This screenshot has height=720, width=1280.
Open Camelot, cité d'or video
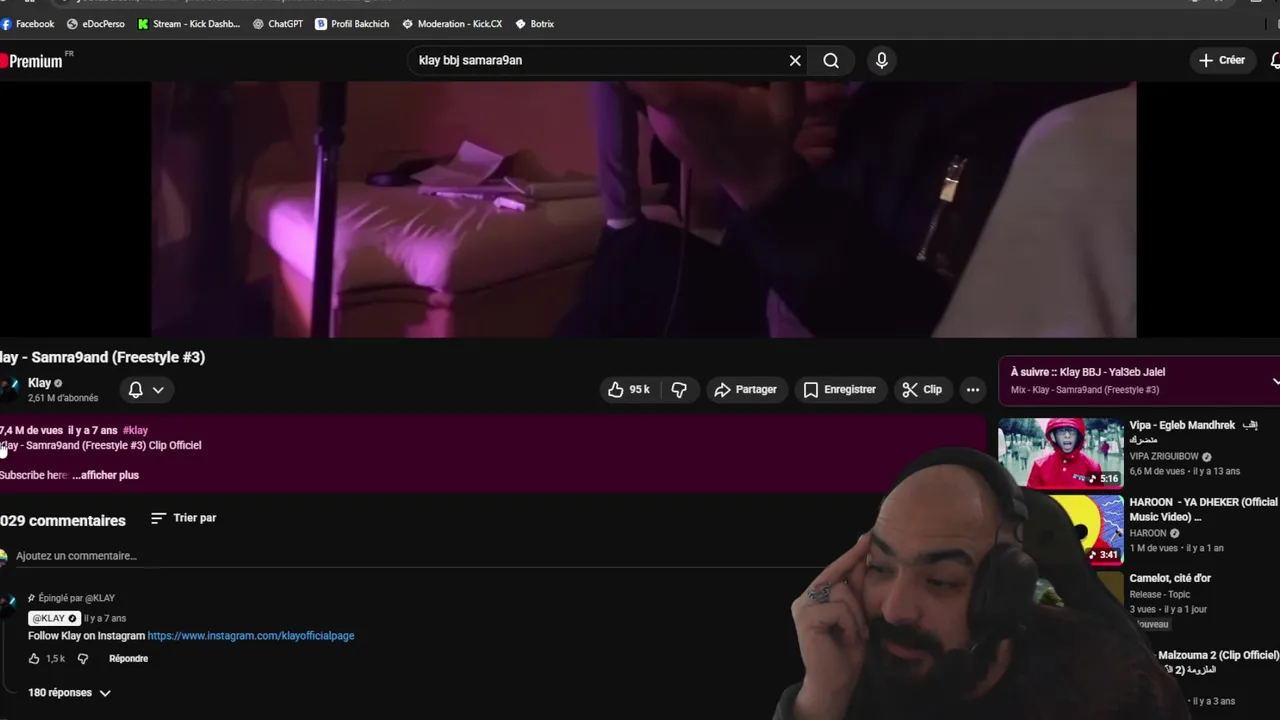pyautogui.click(x=1170, y=579)
